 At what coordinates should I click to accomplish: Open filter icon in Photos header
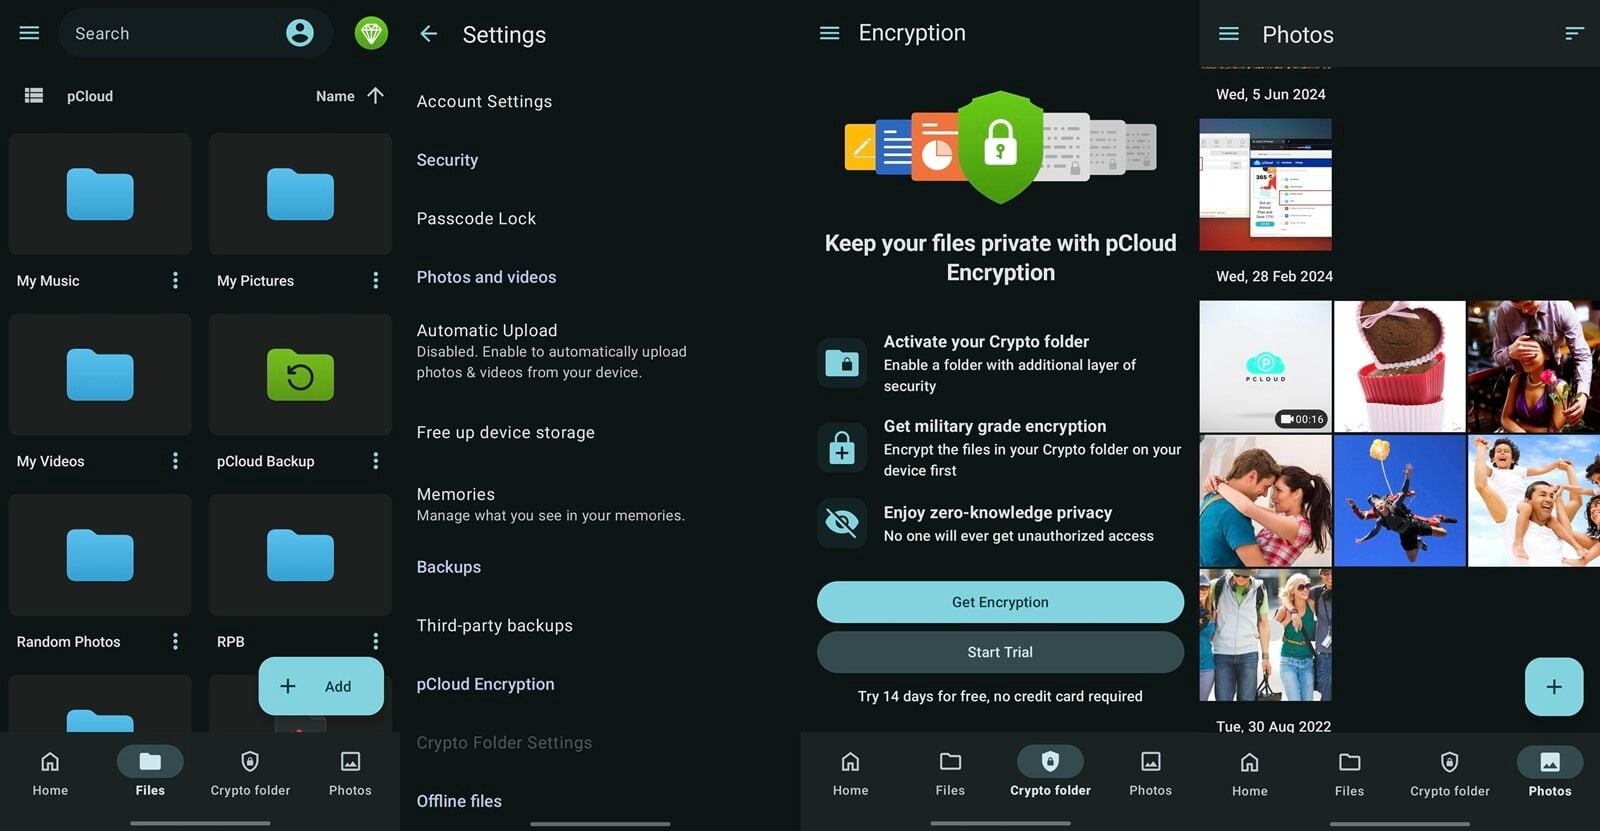coord(1574,34)
